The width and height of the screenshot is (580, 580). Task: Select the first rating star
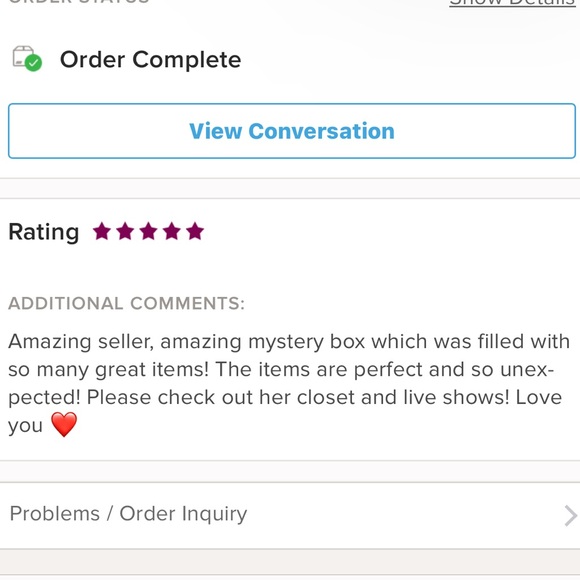tap(102, 232)
